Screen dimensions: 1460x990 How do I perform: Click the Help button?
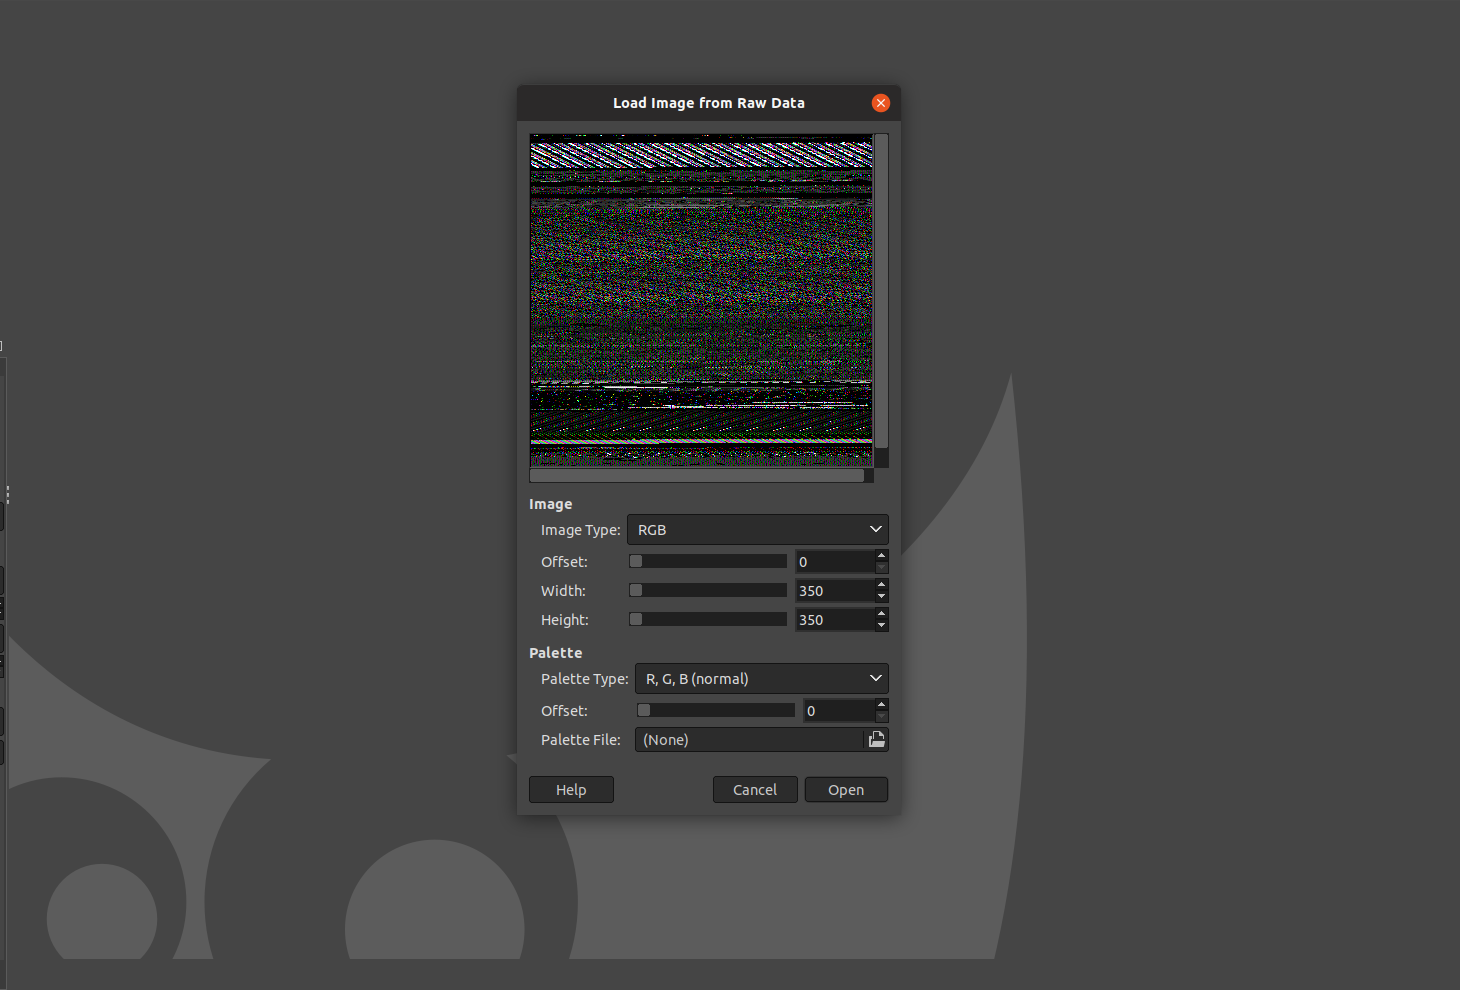(x=571, y=790)
